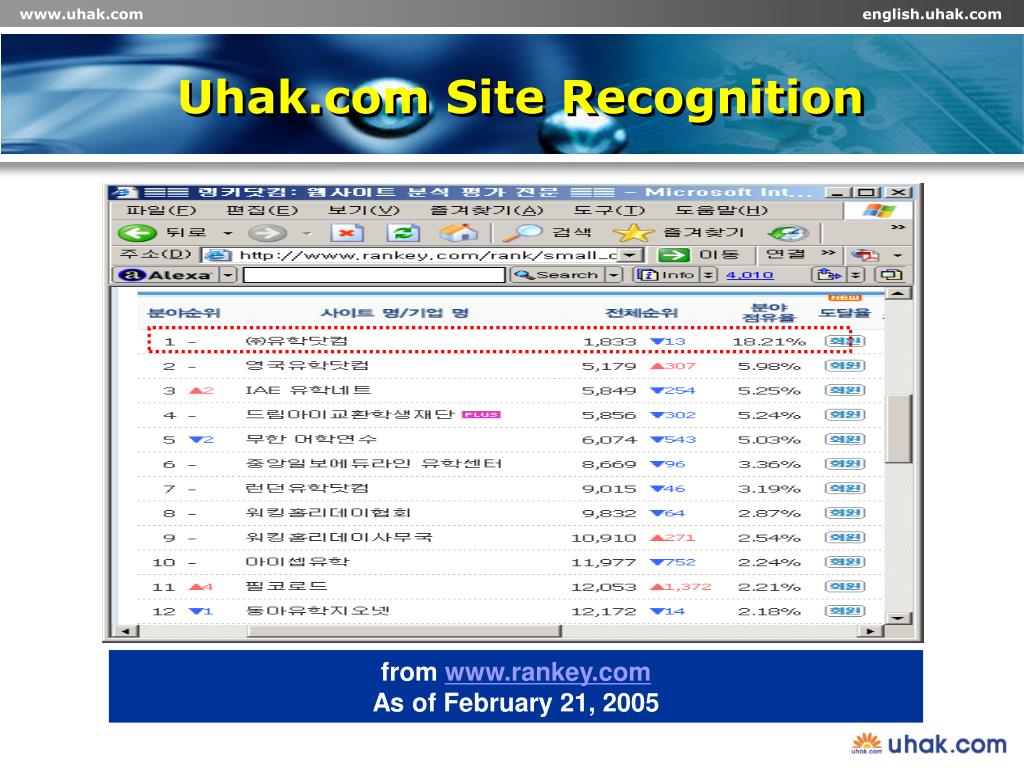Expand the toolbar overflow chevron at top right
1024x768 pixels.
[899, 227]
